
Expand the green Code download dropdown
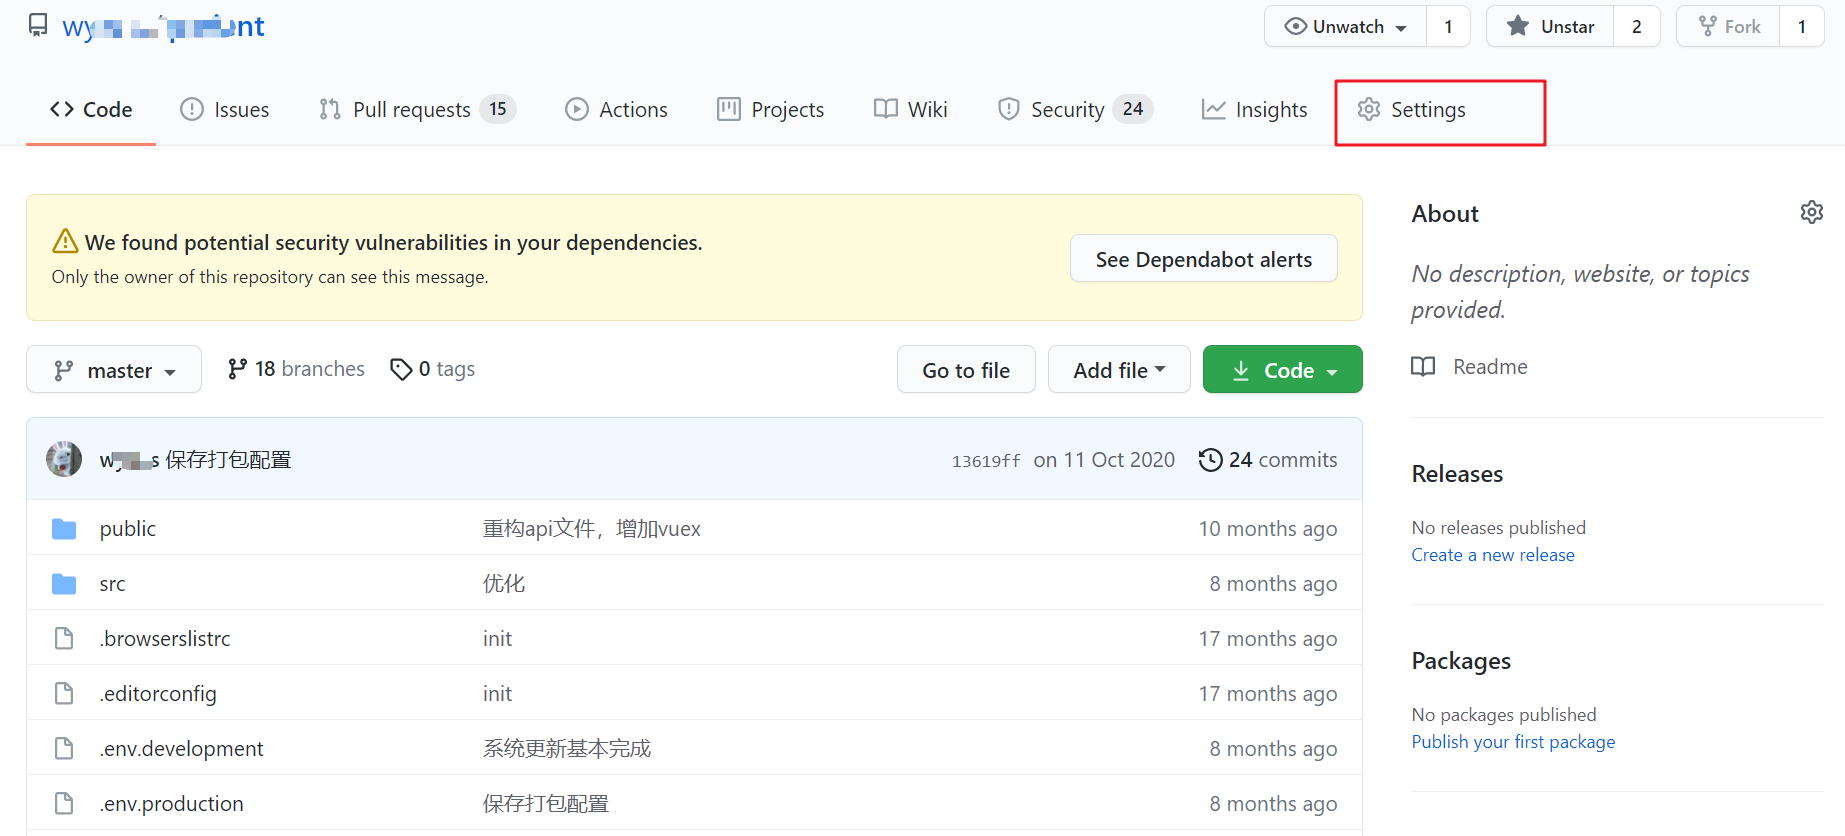(1283, 370)
